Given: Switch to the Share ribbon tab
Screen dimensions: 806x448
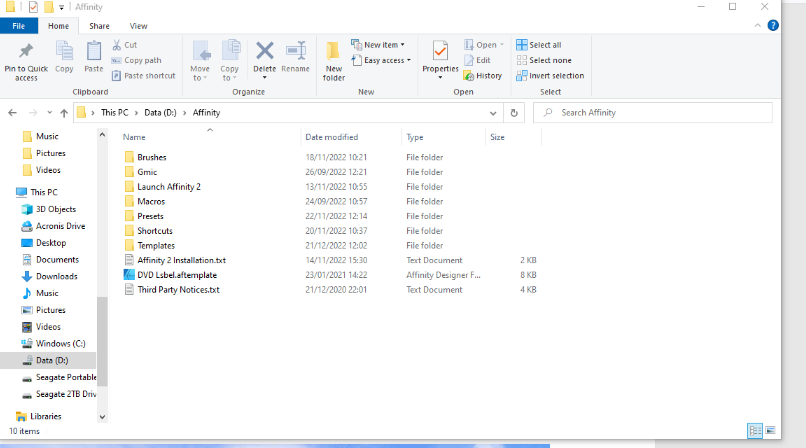Looking at the screenshot, I should [x=99, y=26].
